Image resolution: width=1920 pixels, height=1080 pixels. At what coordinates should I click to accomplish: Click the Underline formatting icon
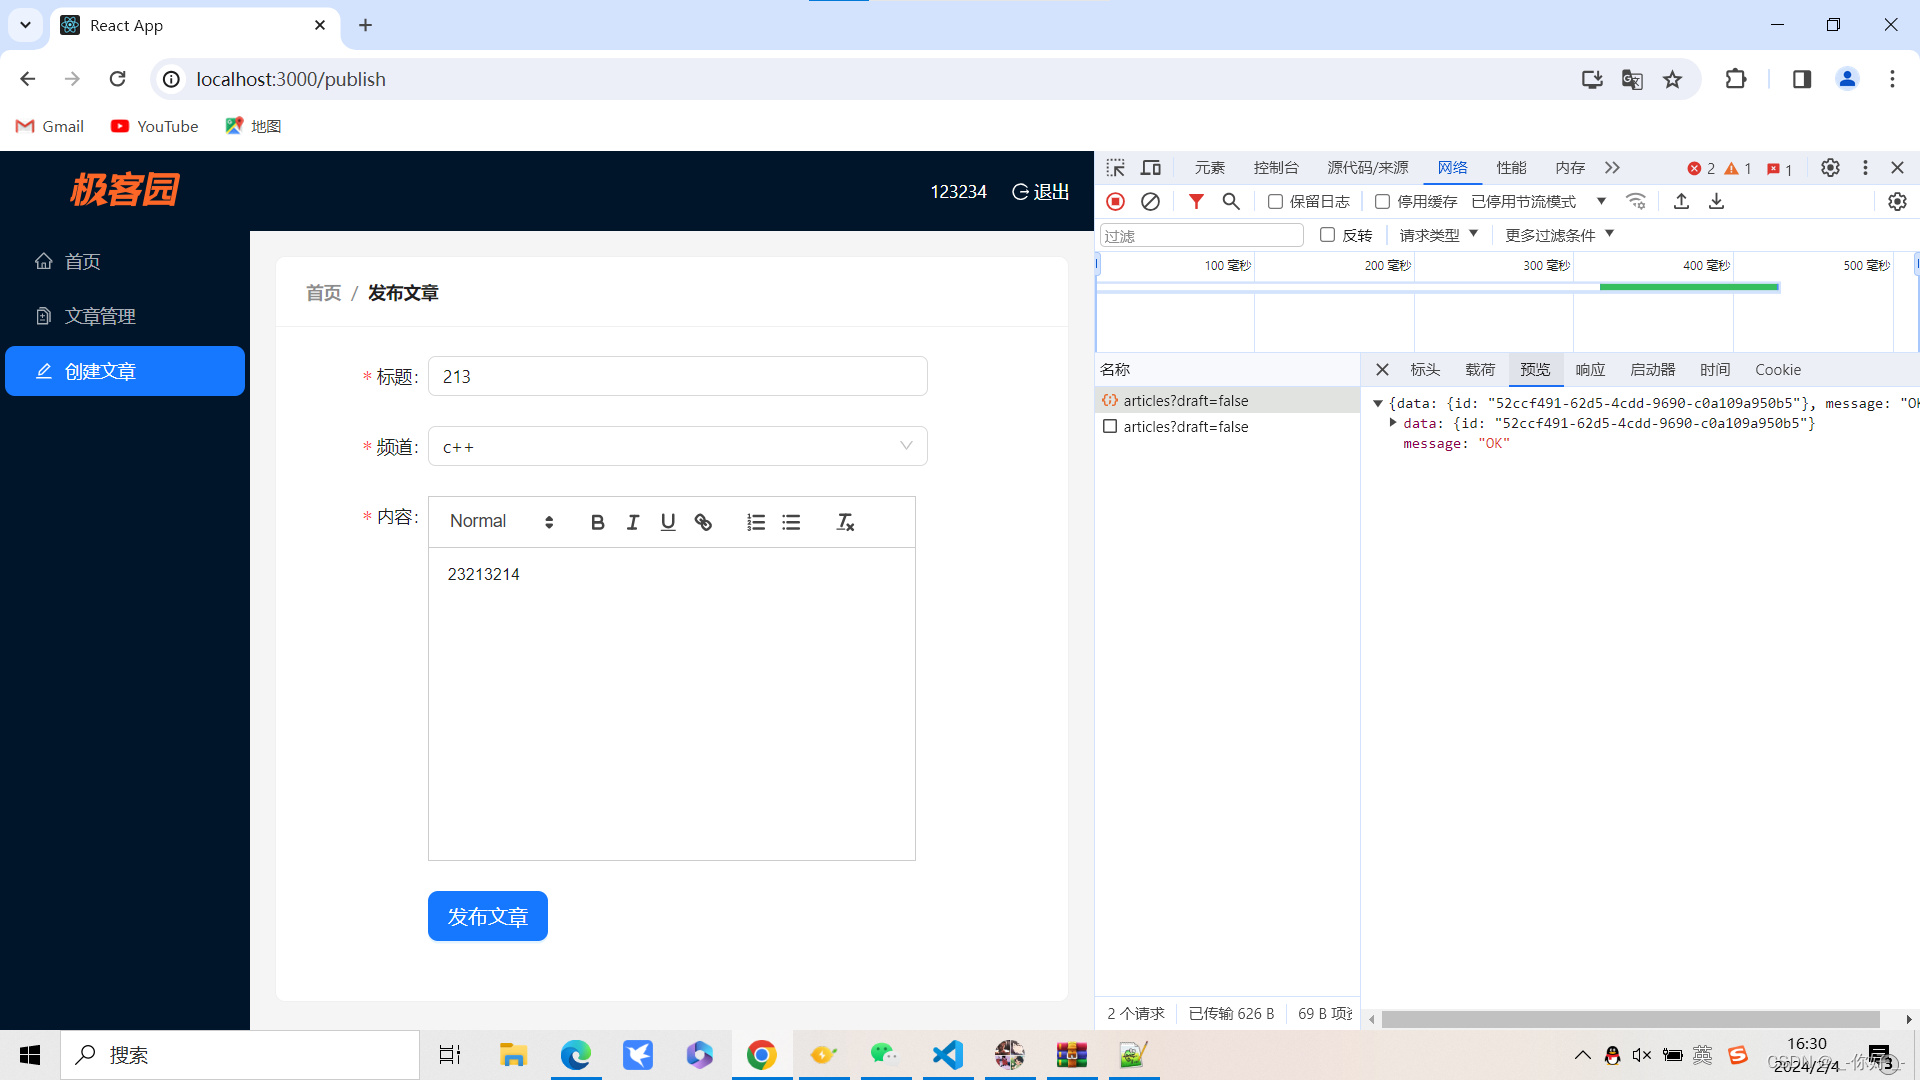[667, 522]
